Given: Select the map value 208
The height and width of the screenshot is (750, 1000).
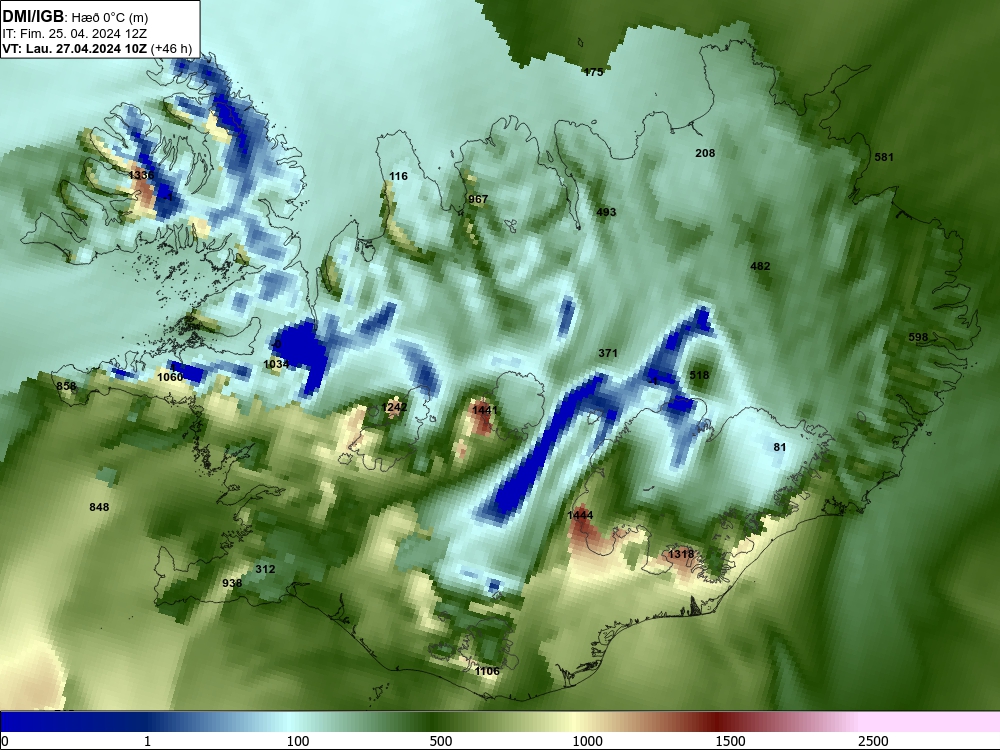Looking at the screenshot, I should tap(705, 153).
